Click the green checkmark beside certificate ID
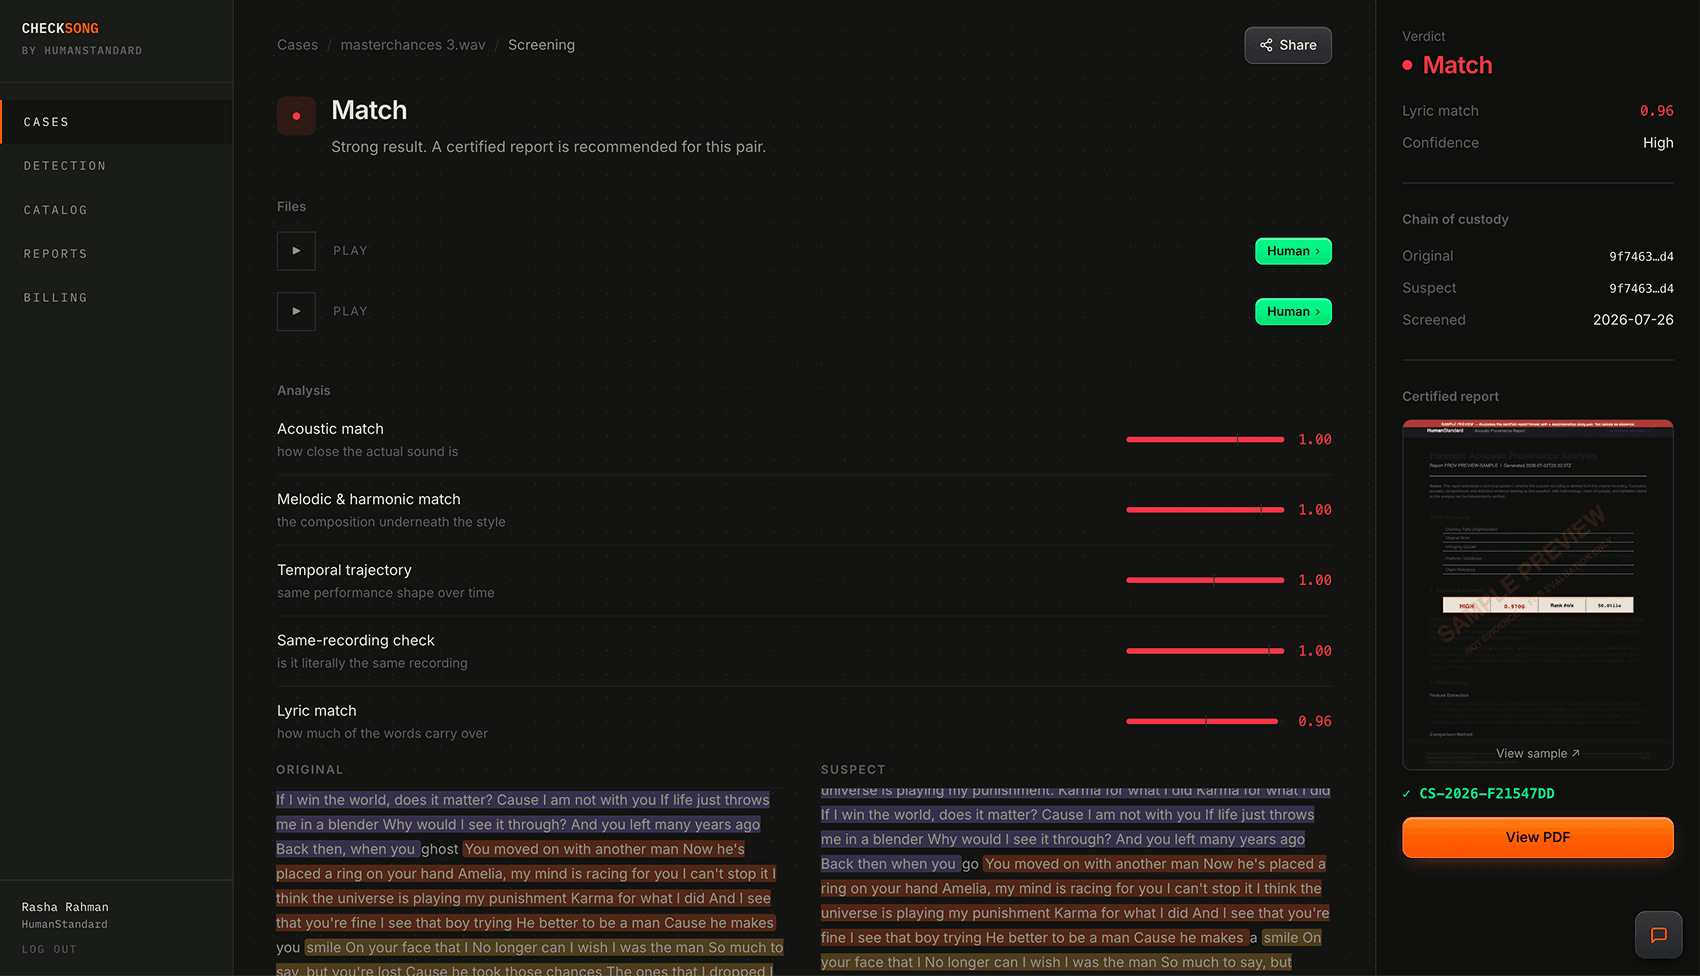This screenshot has width=1700, height=976. [x=1407, y=794]
